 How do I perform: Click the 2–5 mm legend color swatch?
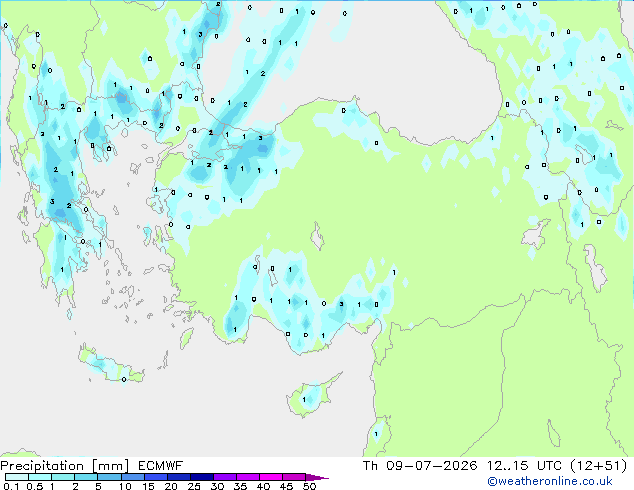pos(86,477)
